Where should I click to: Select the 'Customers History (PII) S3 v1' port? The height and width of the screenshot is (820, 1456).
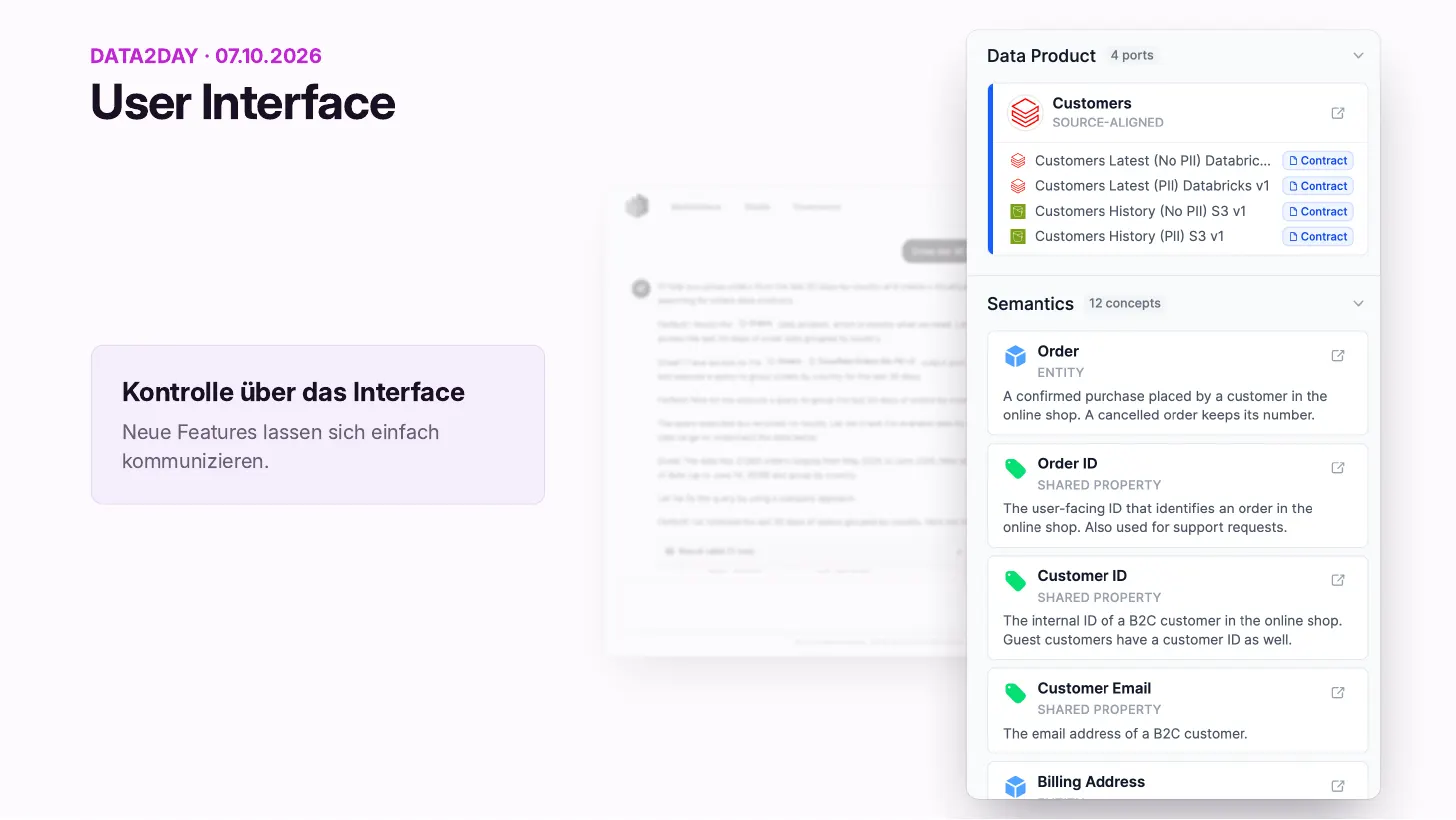[x=1129, y=237]
